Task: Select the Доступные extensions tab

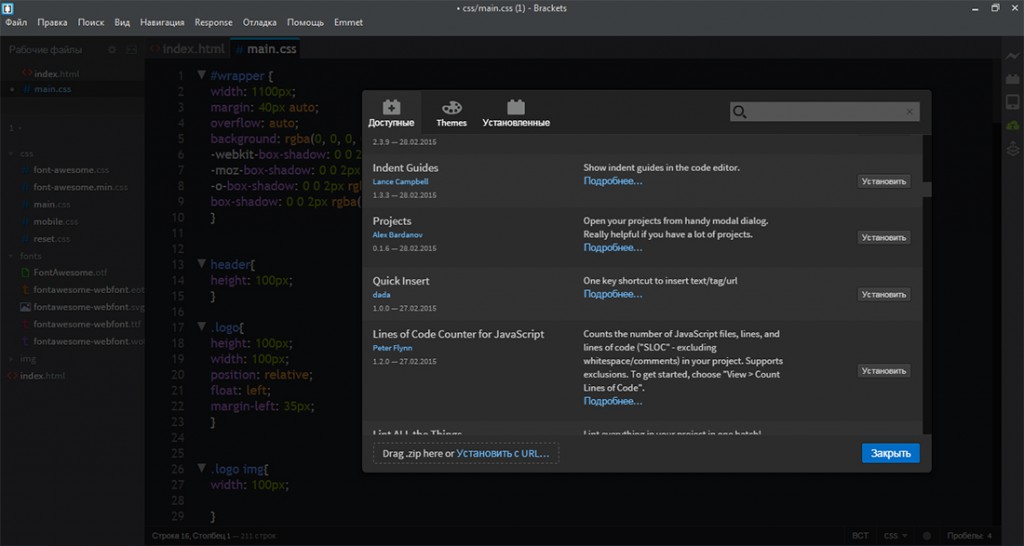Action: (391, 113)
